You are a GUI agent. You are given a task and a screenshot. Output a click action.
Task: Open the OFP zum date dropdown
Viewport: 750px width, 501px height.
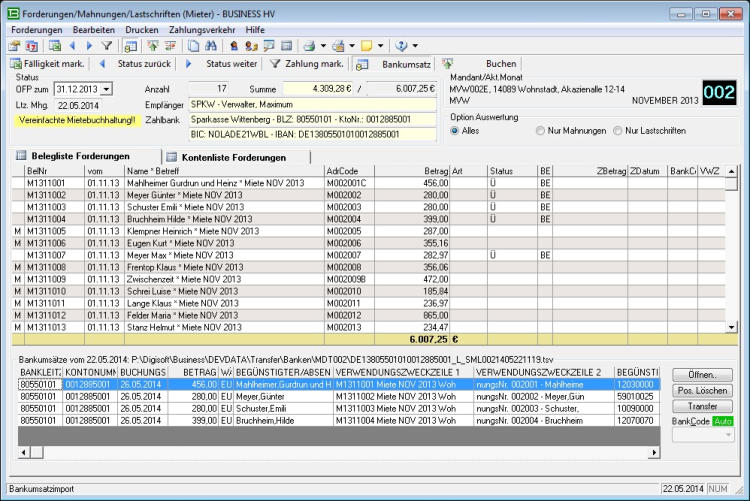pyautogui.click(x=107, y=89)
